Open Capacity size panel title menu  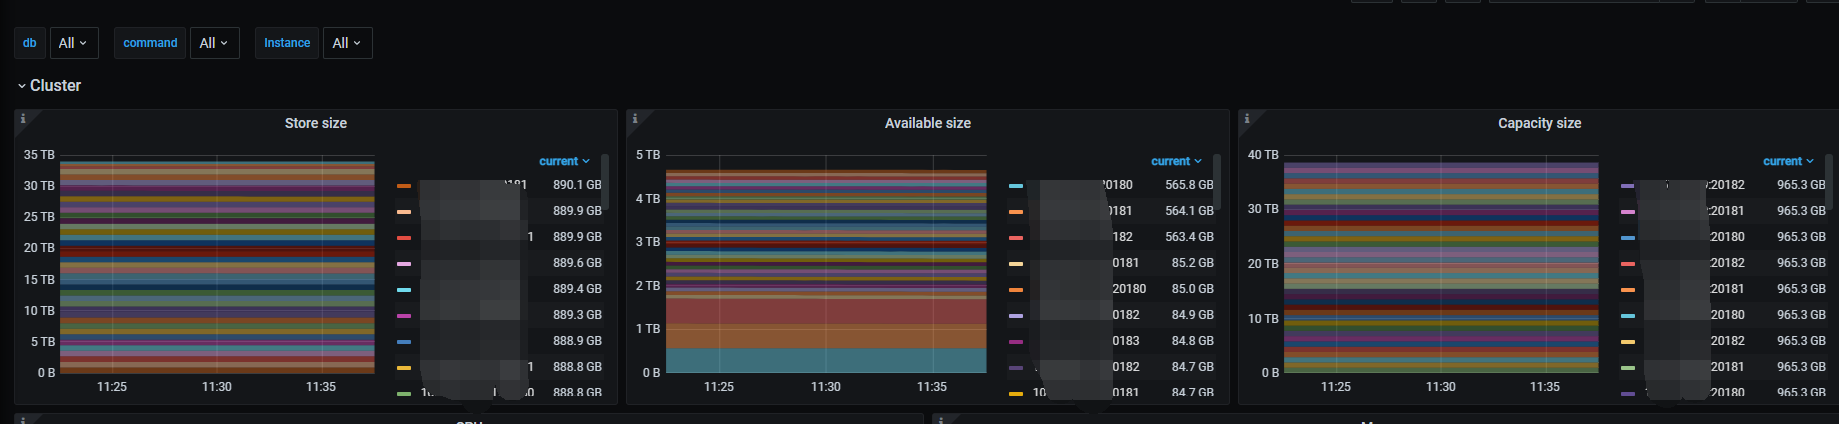(1540, 123)
